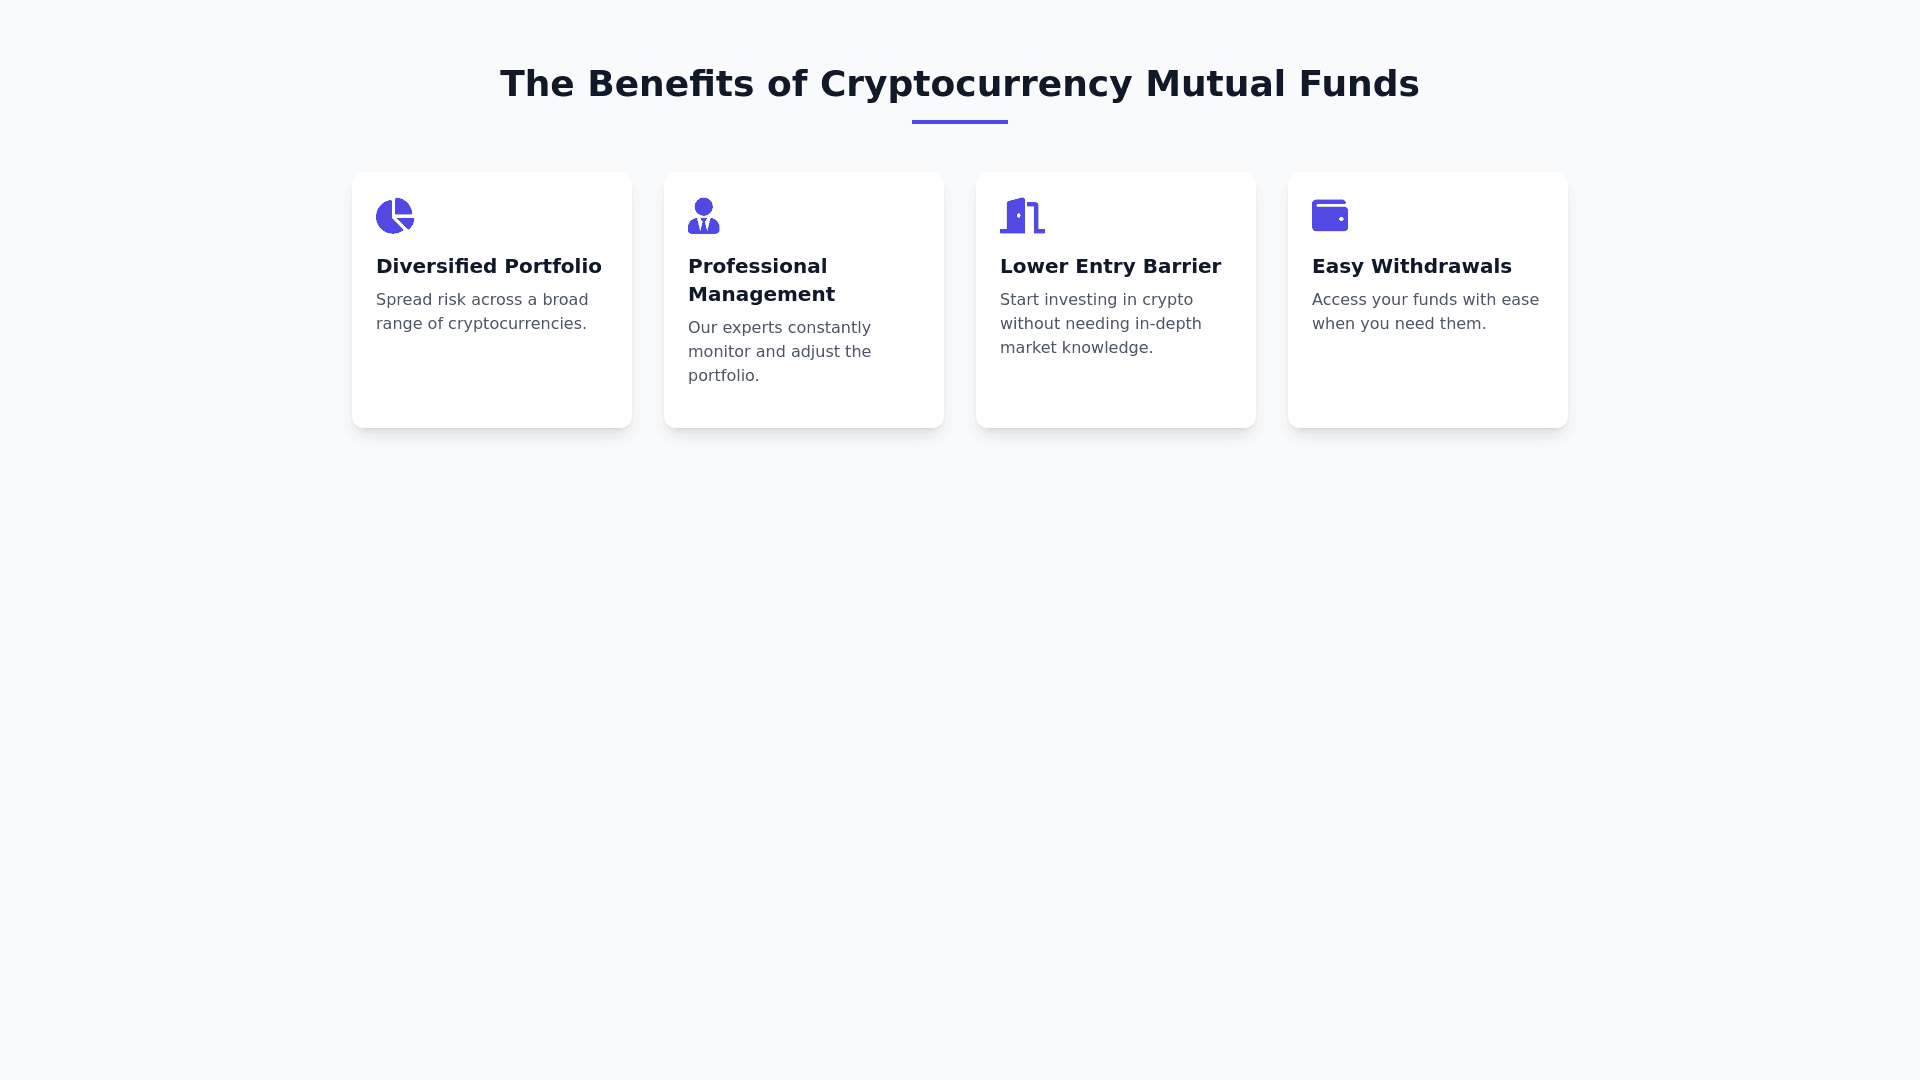The width and height of the screenshot is (1920, 1080).
Task: Click the 'Our experts constantly monitor' description
Action: (x=779, y=352)
